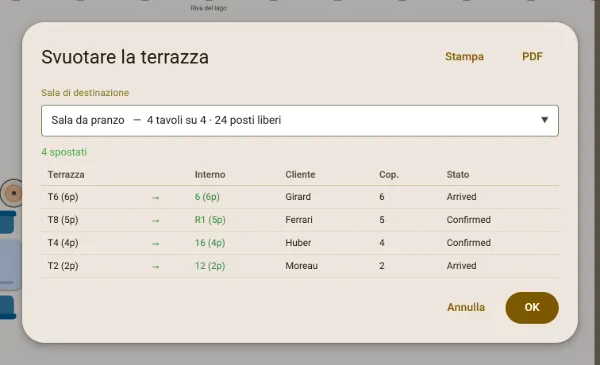
Task: Export the list as PDF
Action: pyautogui.click(x=532, y=57)
